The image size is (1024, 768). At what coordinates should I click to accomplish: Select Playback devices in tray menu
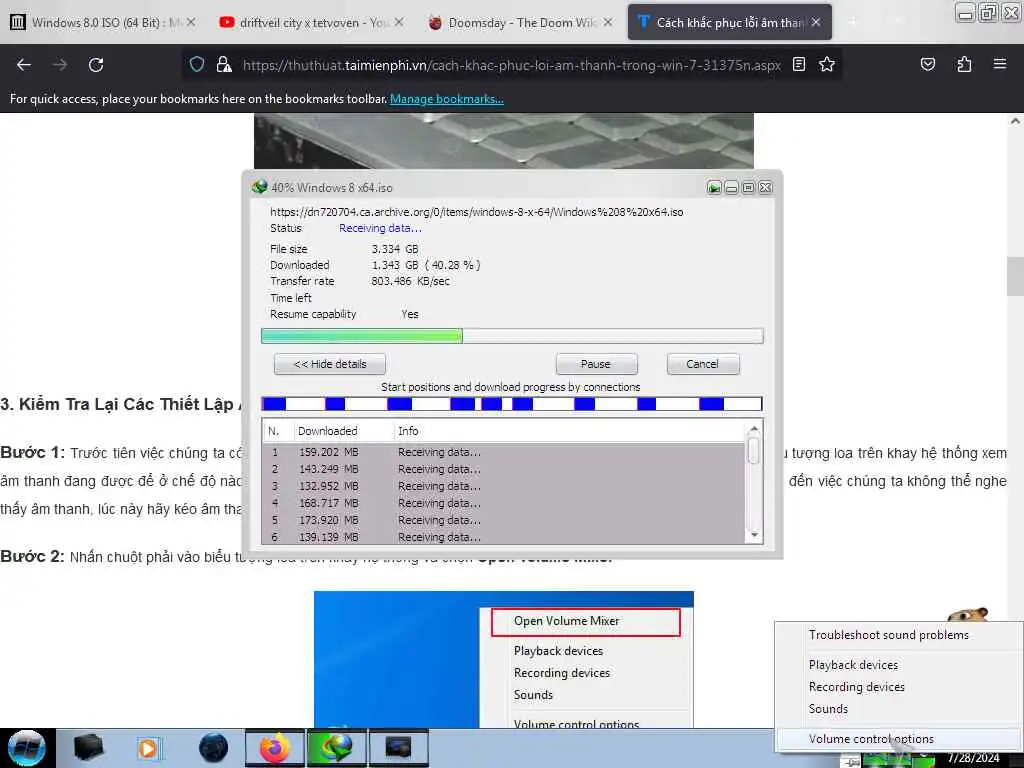pyautogui.click(x=853, y=665)
